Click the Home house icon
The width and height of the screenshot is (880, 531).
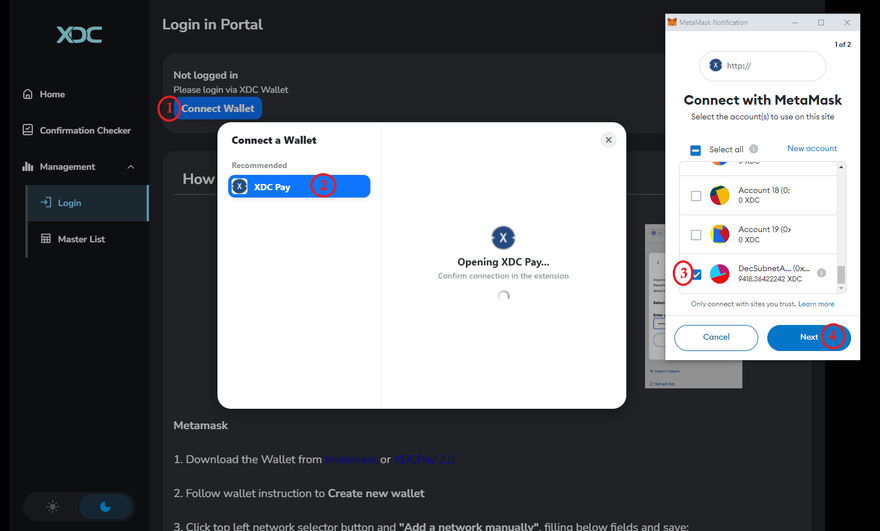[x=28, y=94]
